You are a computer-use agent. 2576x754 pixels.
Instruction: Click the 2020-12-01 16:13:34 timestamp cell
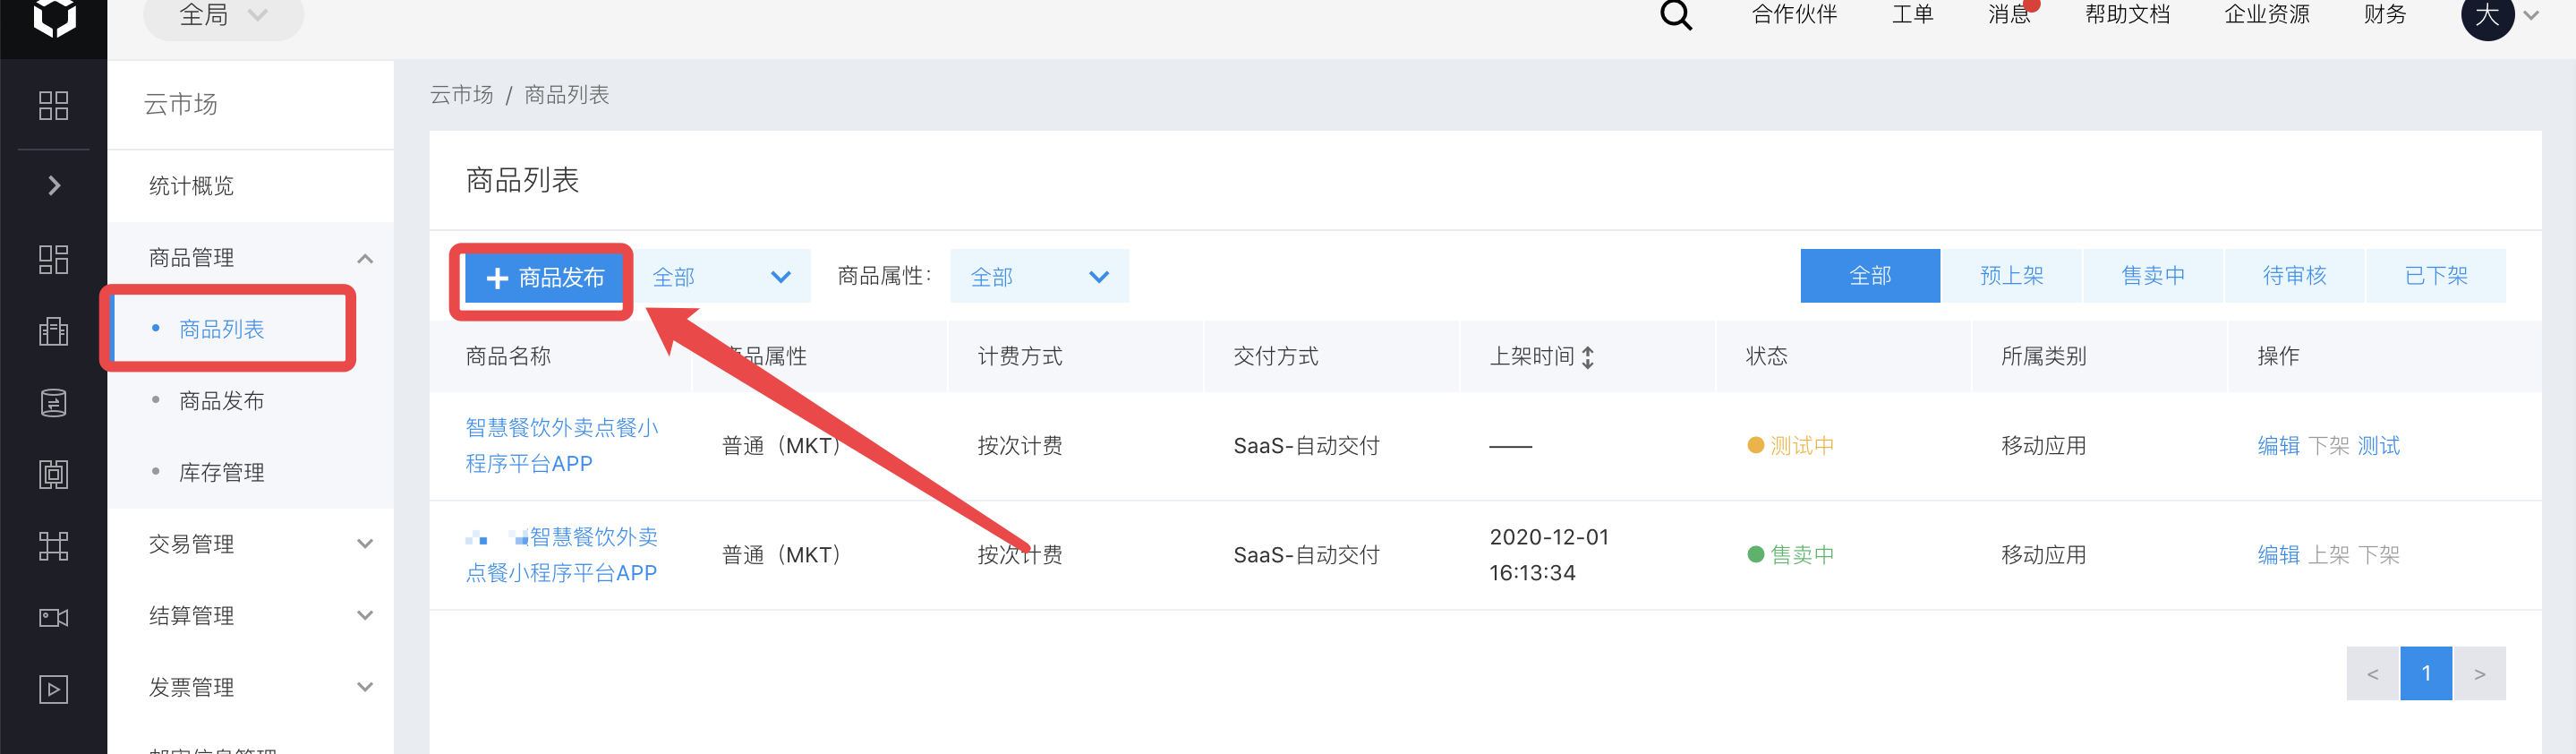click(x=1548, y=555)
